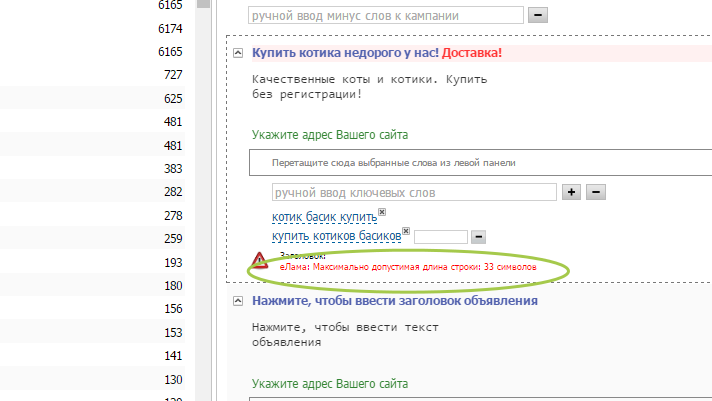
Task: Collapse the 'Купить котика недорого у нас!' ad block
Action: (x=238, y=52)
